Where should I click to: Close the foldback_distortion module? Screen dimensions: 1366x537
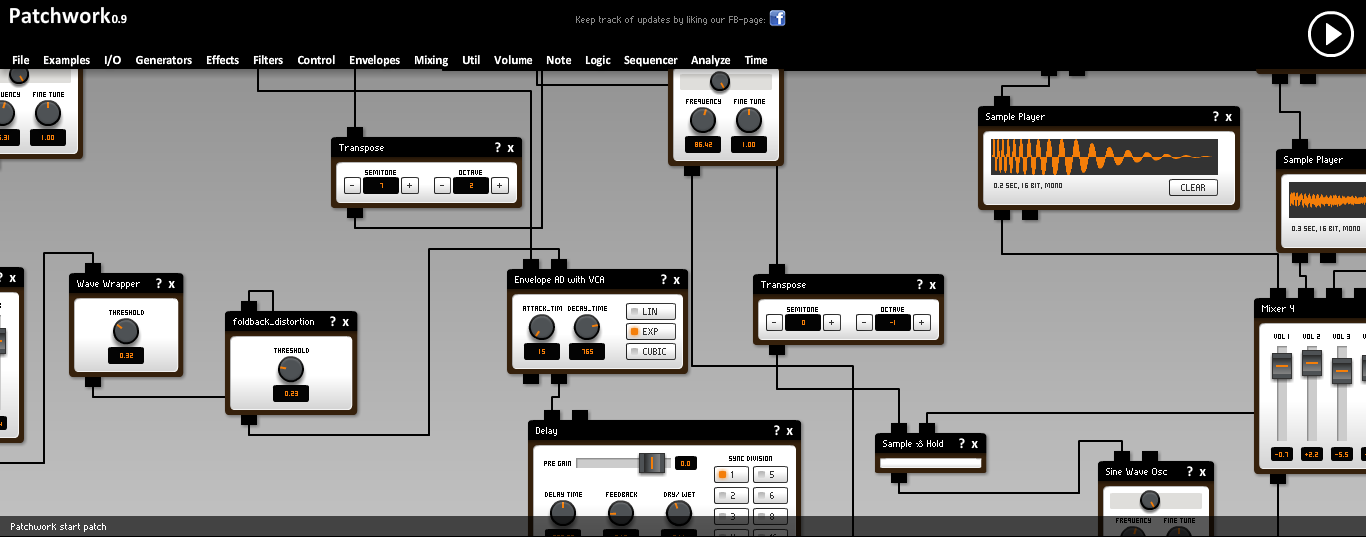(x=346, y=322)
